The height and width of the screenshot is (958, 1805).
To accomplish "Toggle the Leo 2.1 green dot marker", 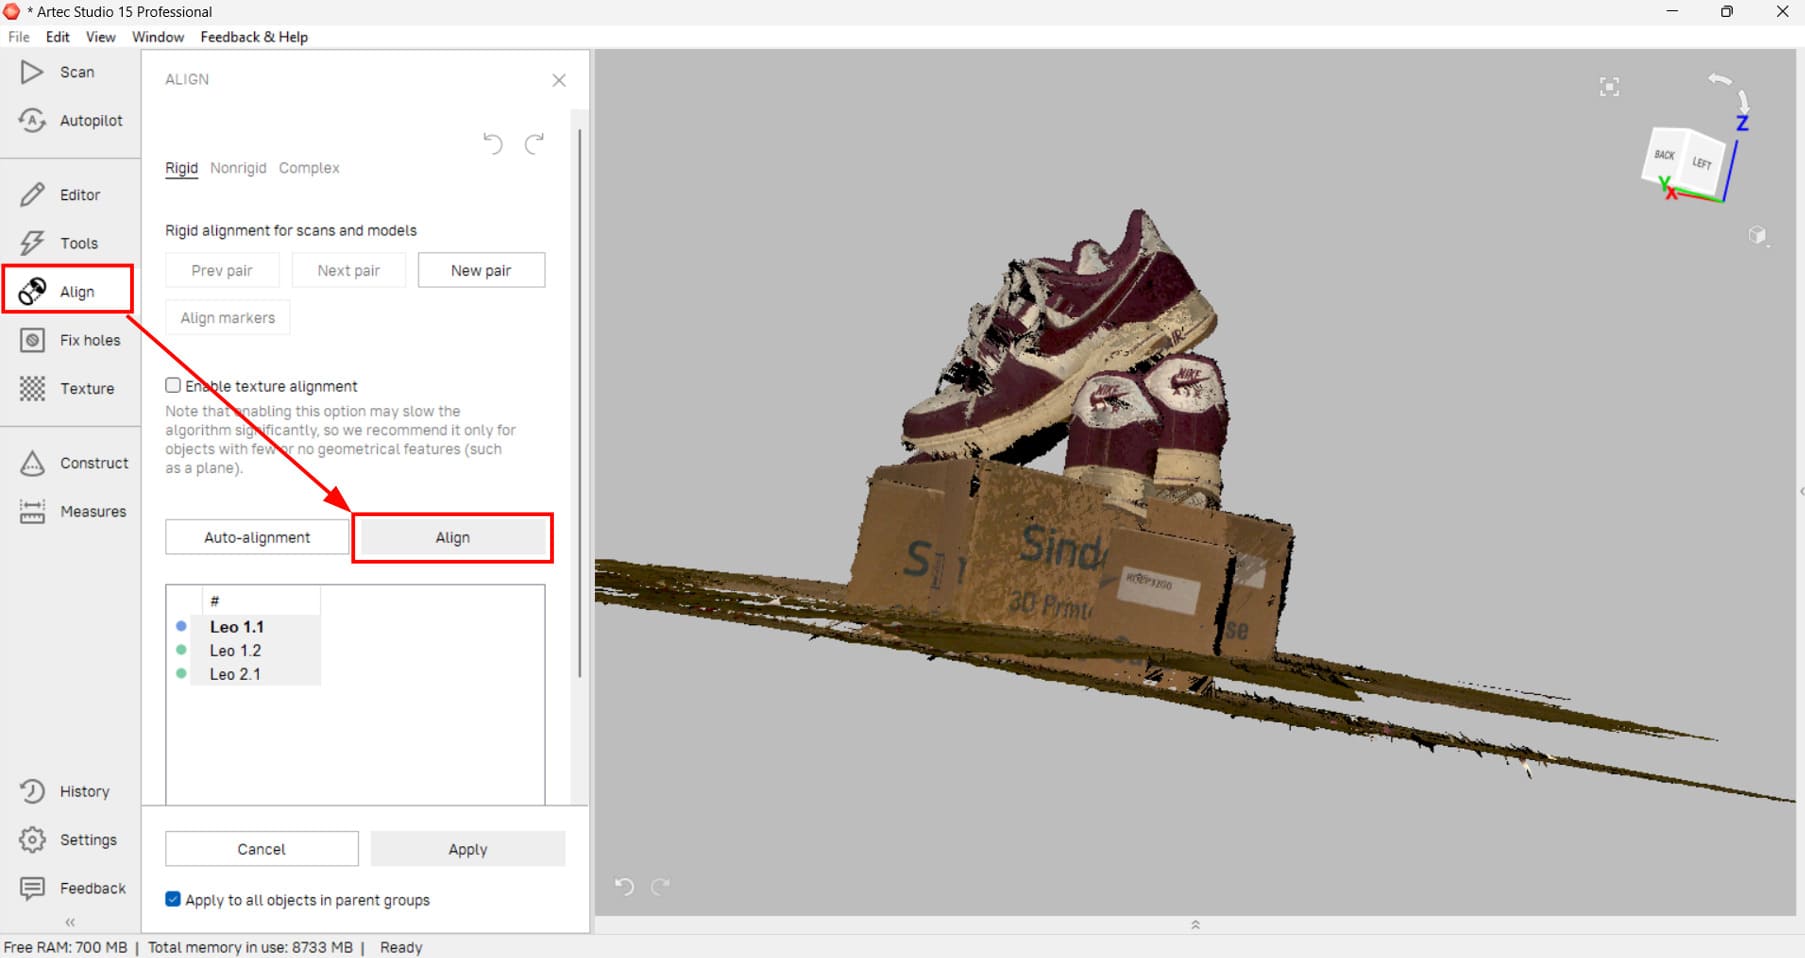I will pos(181,674).
